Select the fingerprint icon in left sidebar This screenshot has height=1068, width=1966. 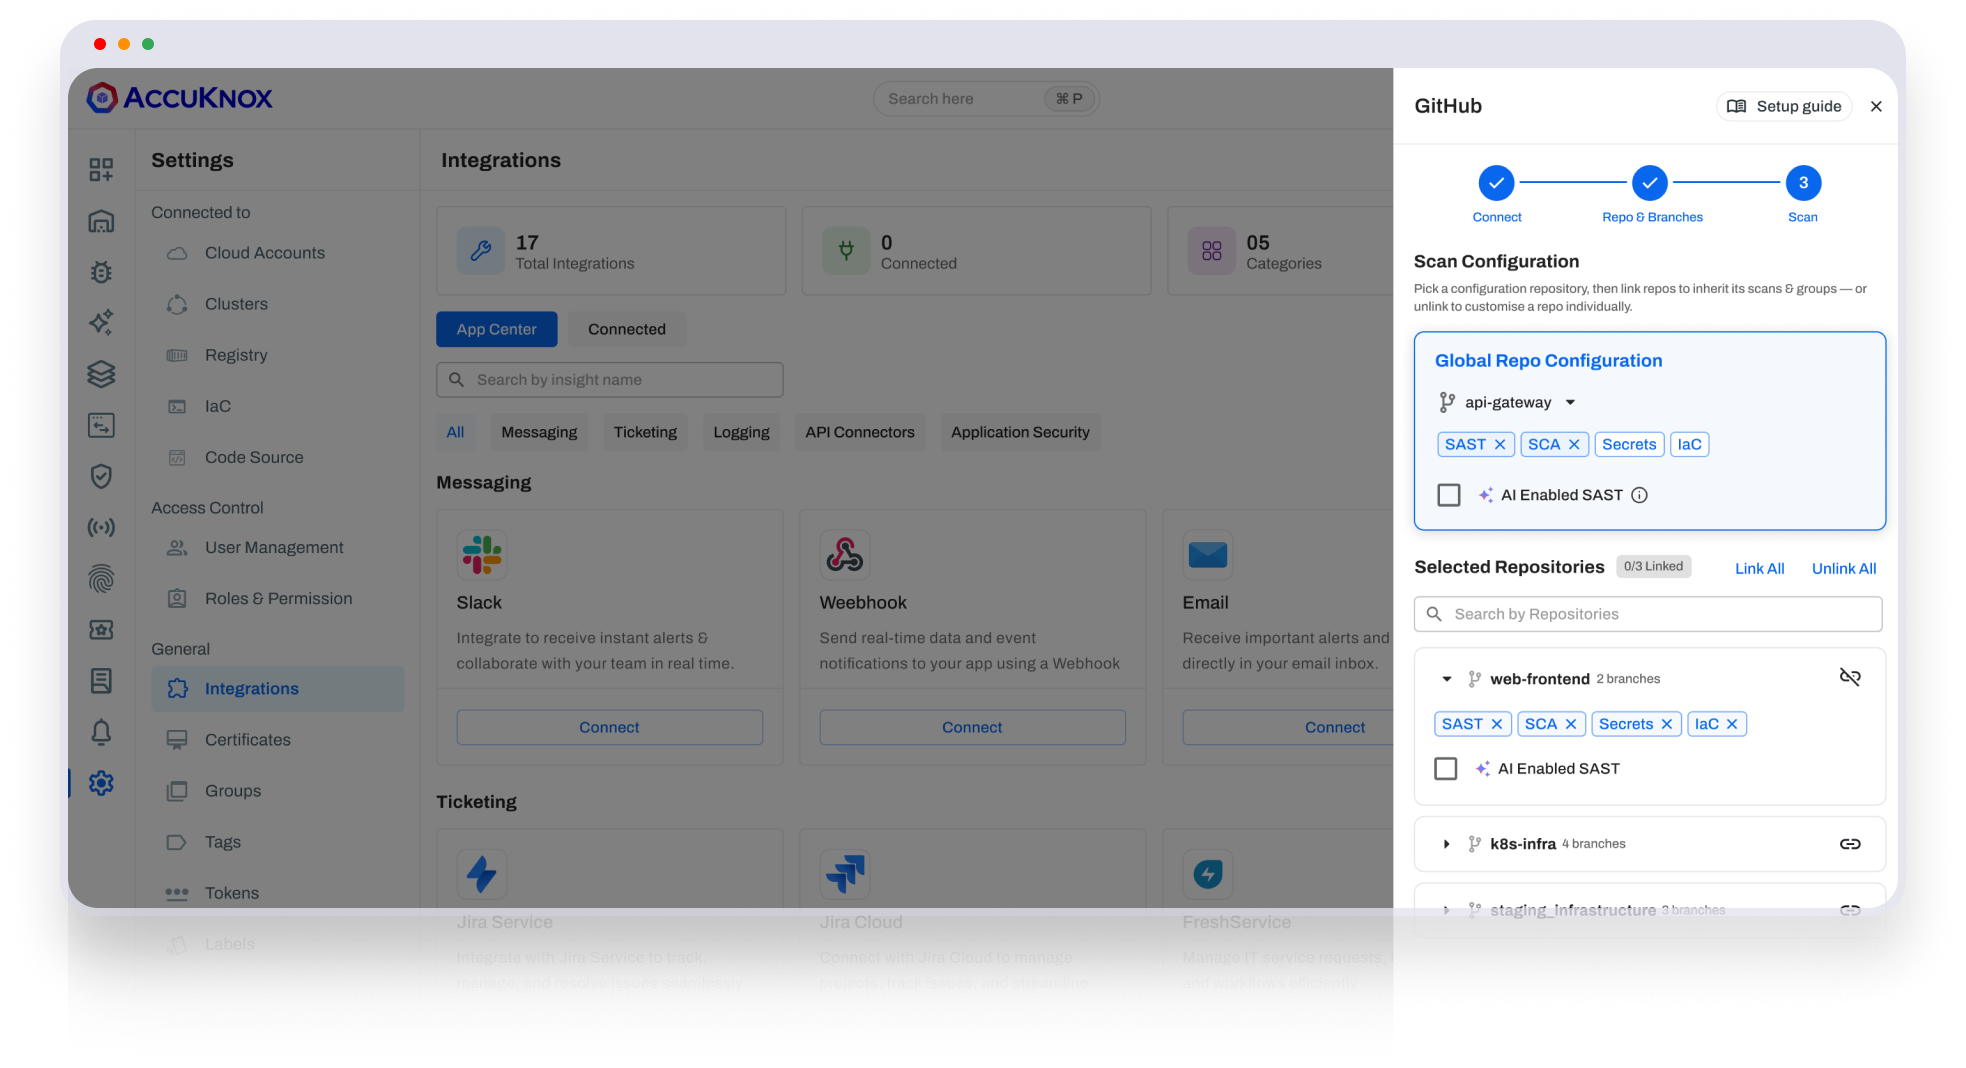click(101, 578)
